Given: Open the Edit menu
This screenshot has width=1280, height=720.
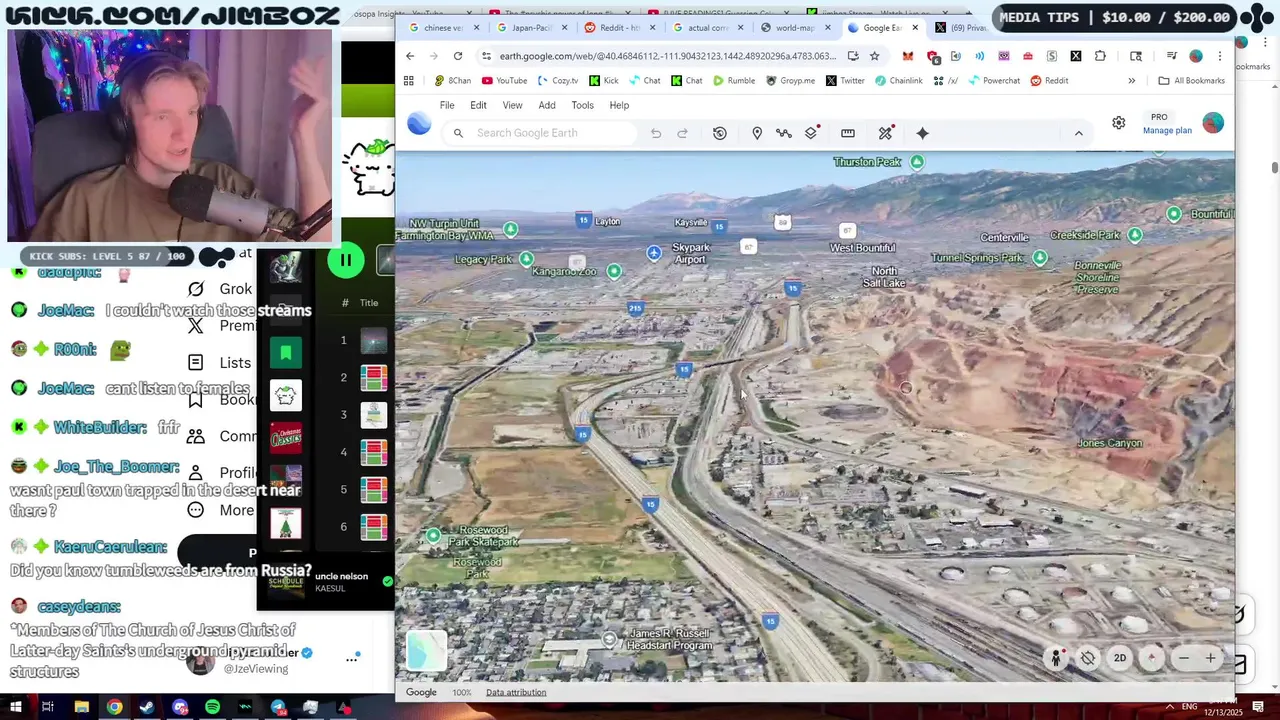Looking at the screenshot, I should pyautogui.click(x=478, y=105).
